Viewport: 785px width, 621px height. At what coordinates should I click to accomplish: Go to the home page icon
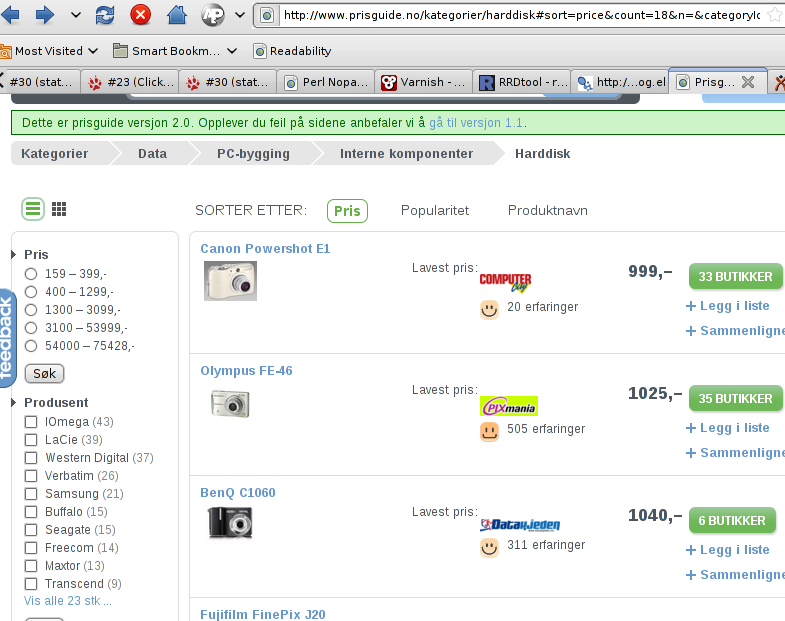click(x=177, y=15)
